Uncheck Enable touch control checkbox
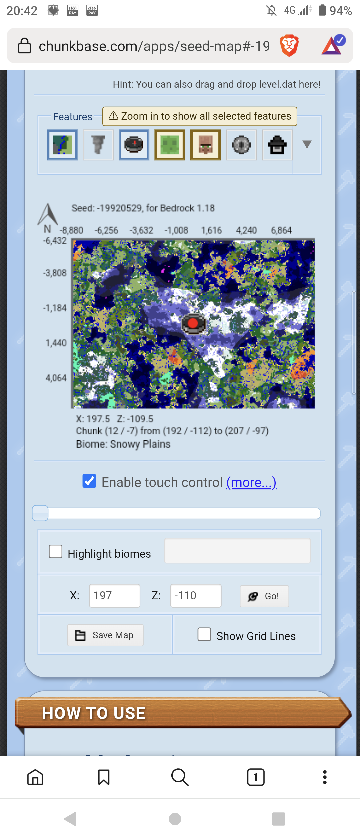This screenshot has width=360, height=840. (89, 481)
